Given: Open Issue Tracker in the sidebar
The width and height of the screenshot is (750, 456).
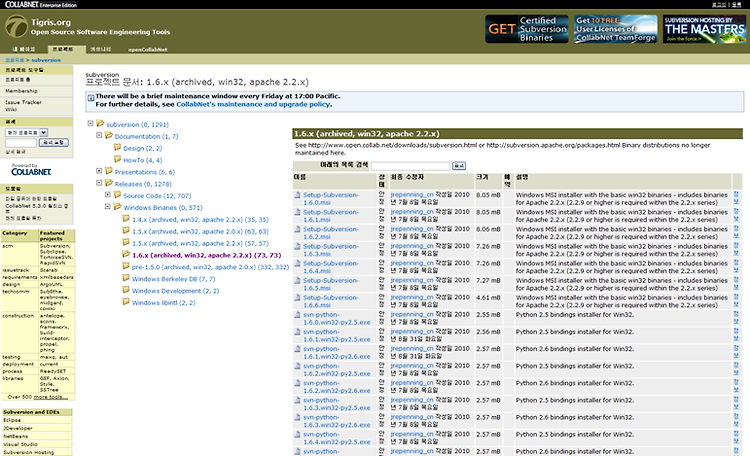Looking at the screenshot, I should point(23,102).
